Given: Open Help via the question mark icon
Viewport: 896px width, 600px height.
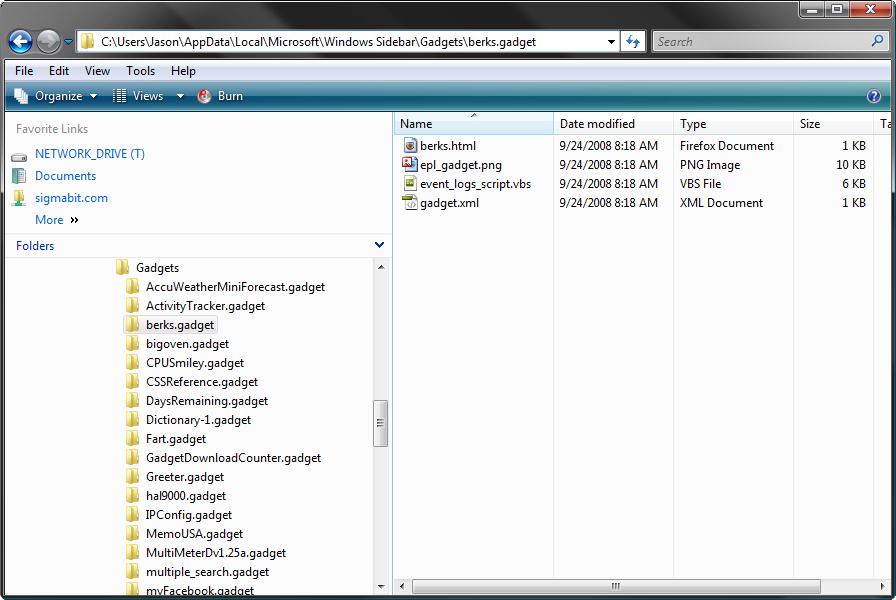Looking at the screenshot, I should 873,96.
